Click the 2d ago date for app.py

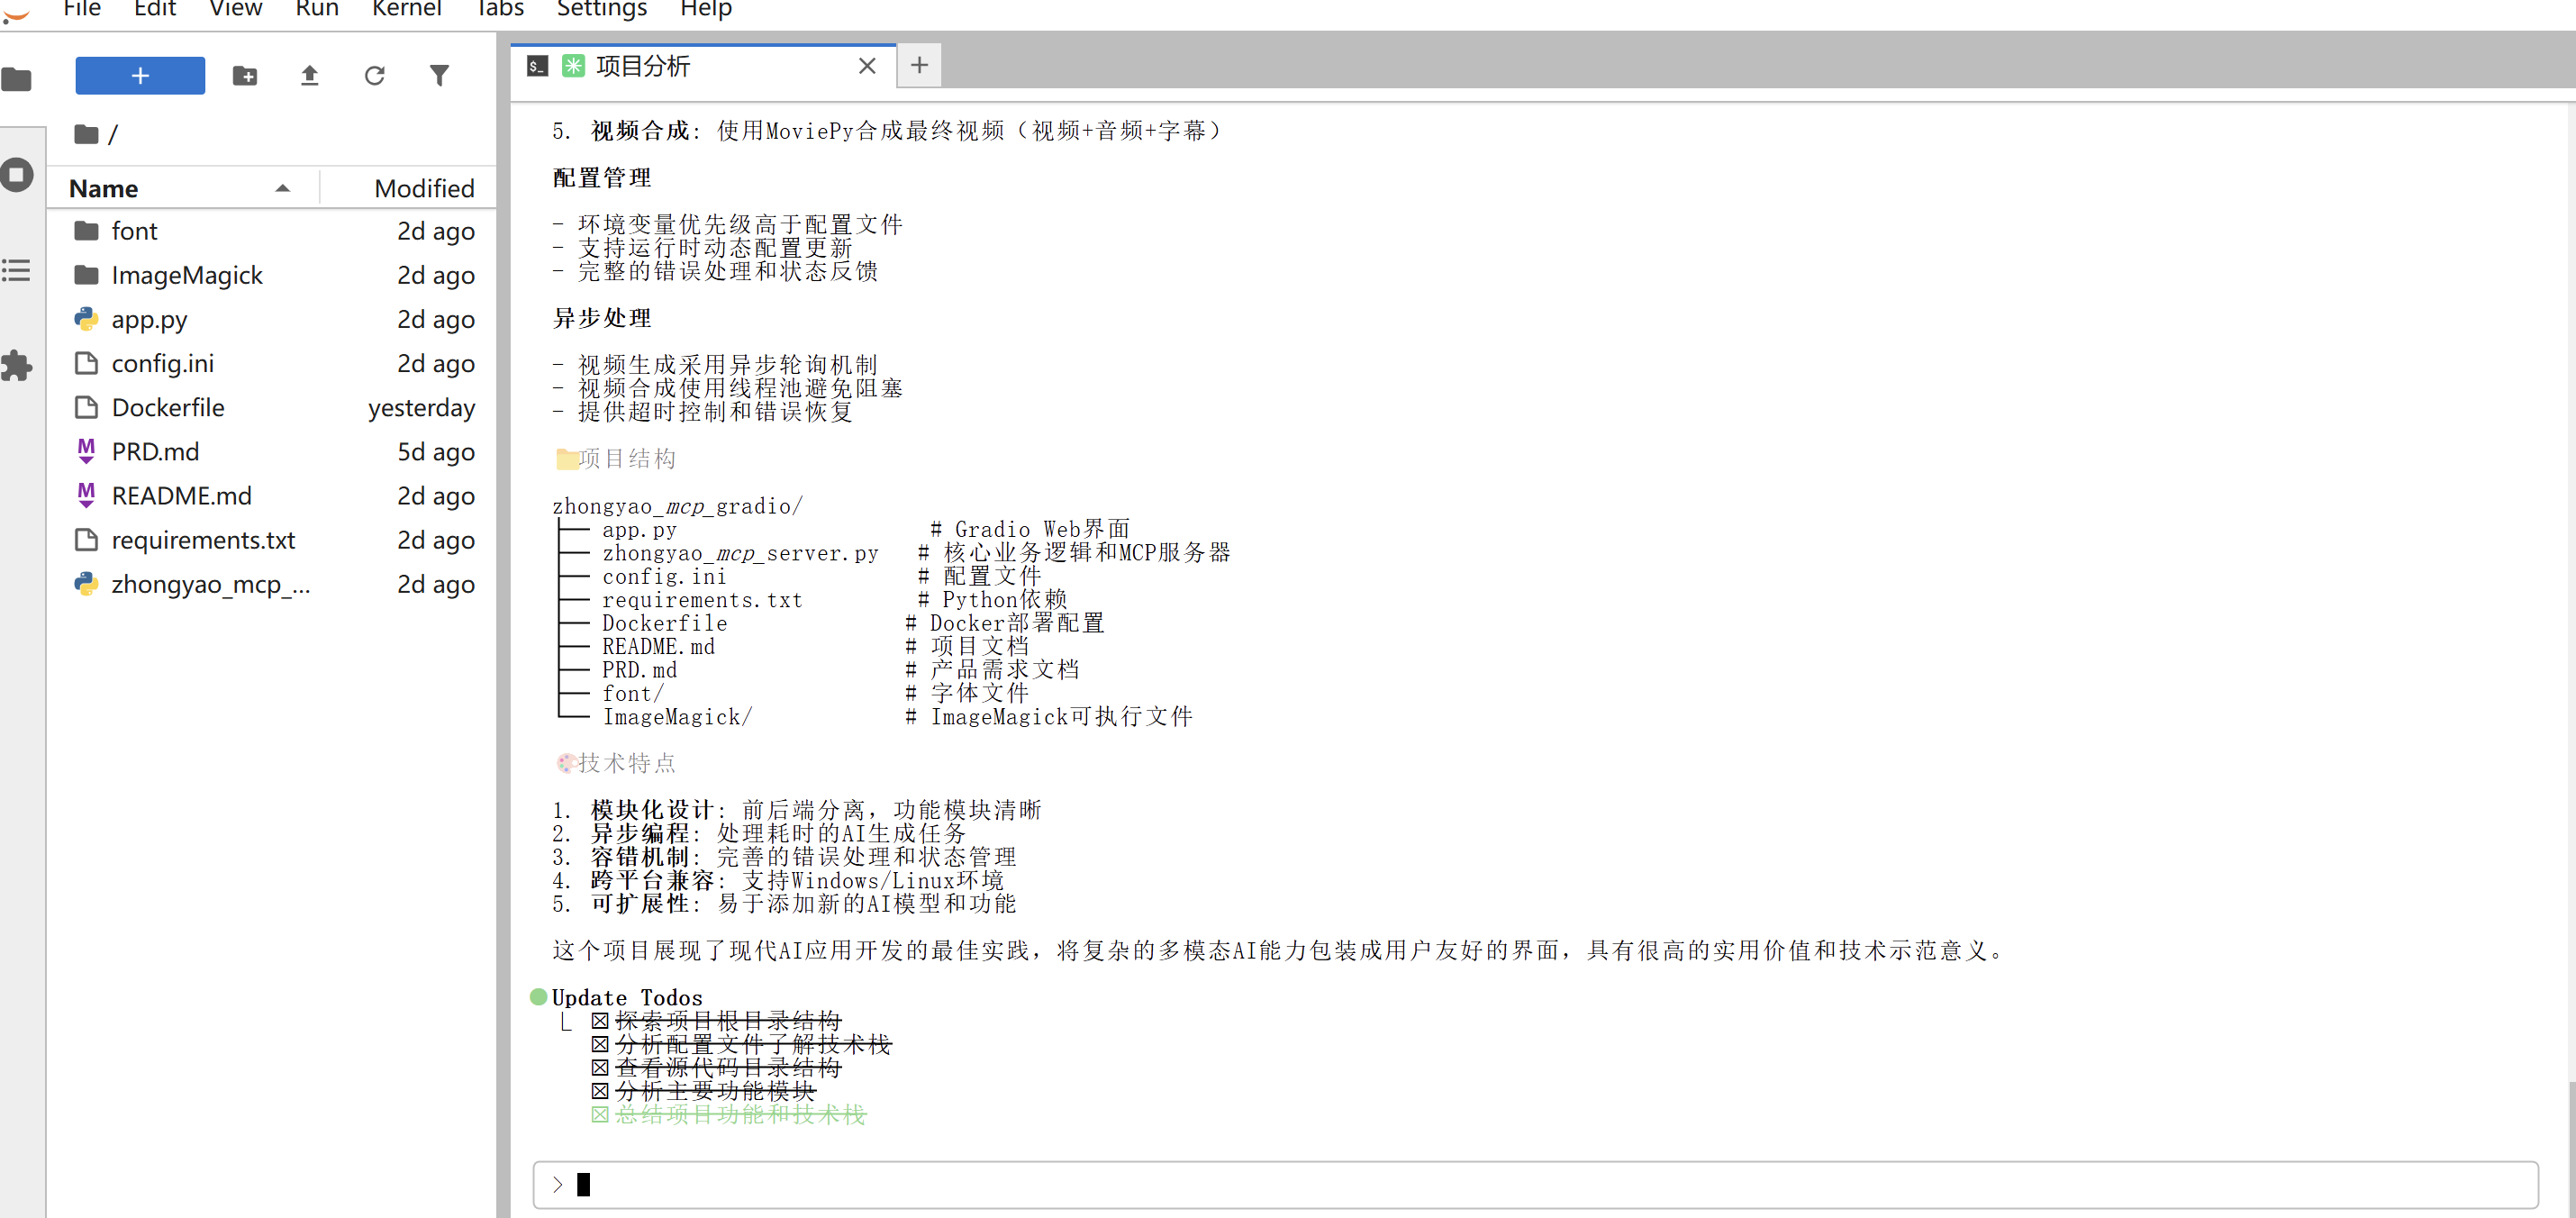click(435, 319)
